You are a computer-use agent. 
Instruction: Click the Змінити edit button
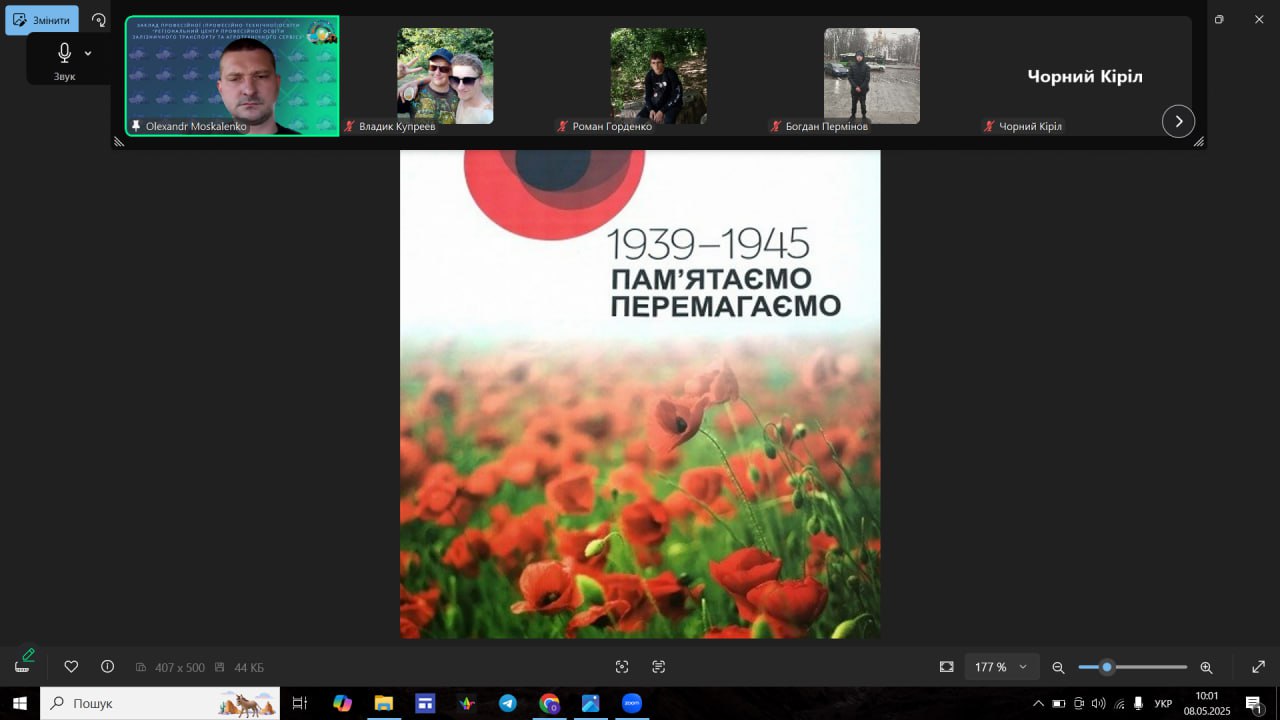[x=42, y=20]
